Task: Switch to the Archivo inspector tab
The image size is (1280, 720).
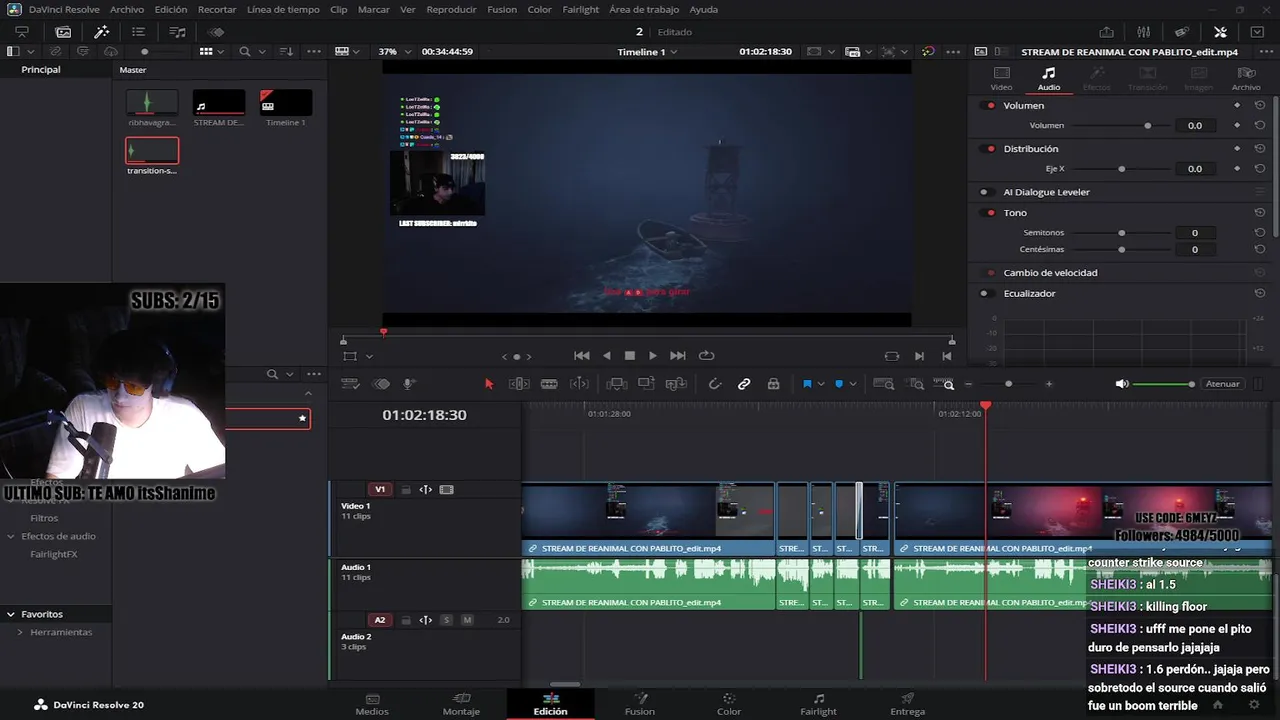Action: 1246,78
